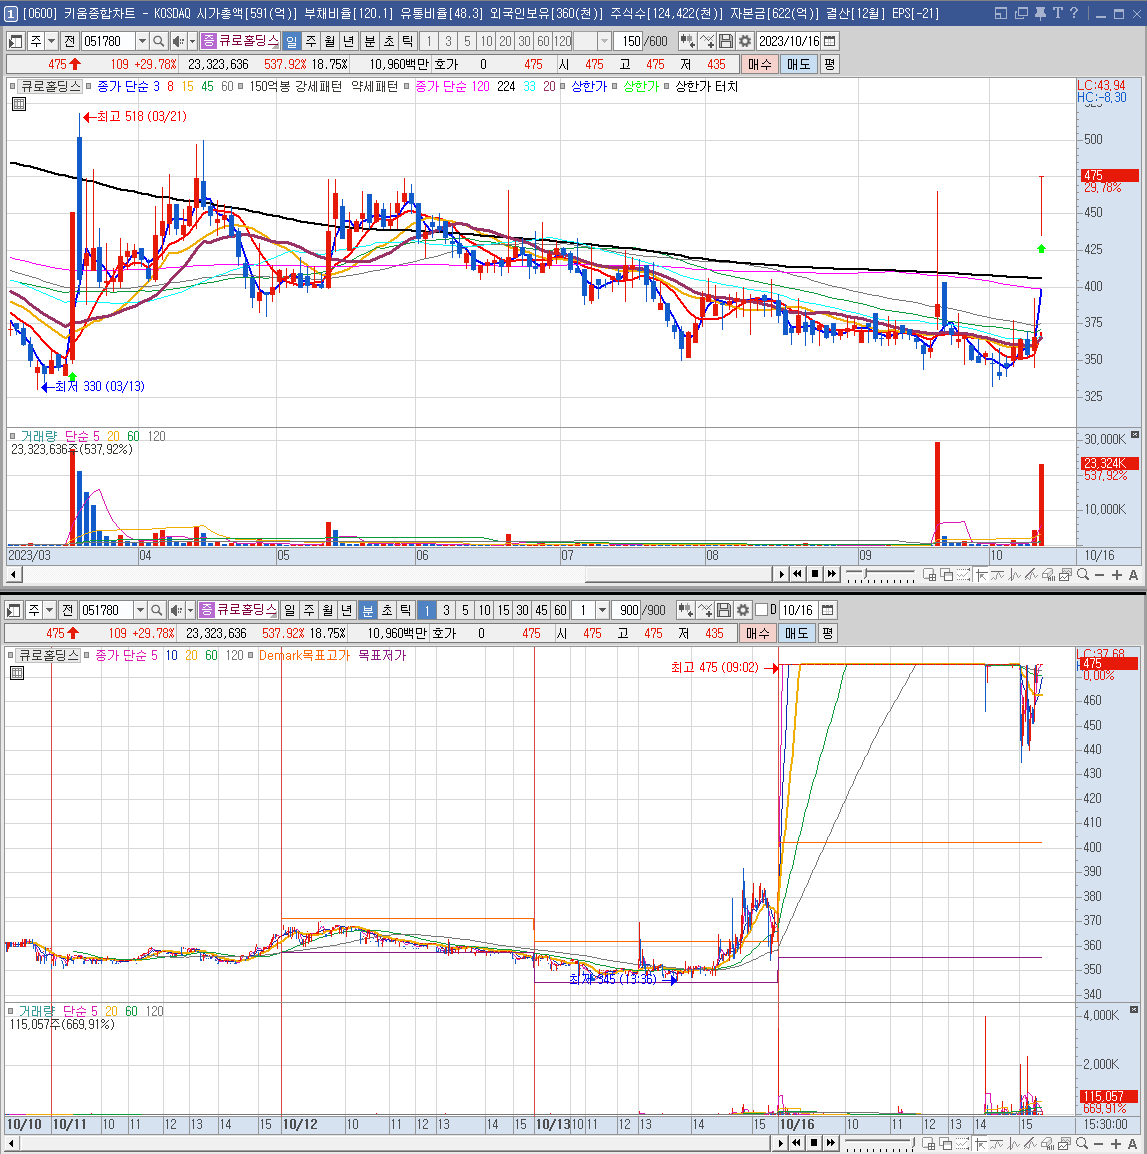
Task: Zoom out with minus icon on upper chart bar
Action: click(1100, 575)
